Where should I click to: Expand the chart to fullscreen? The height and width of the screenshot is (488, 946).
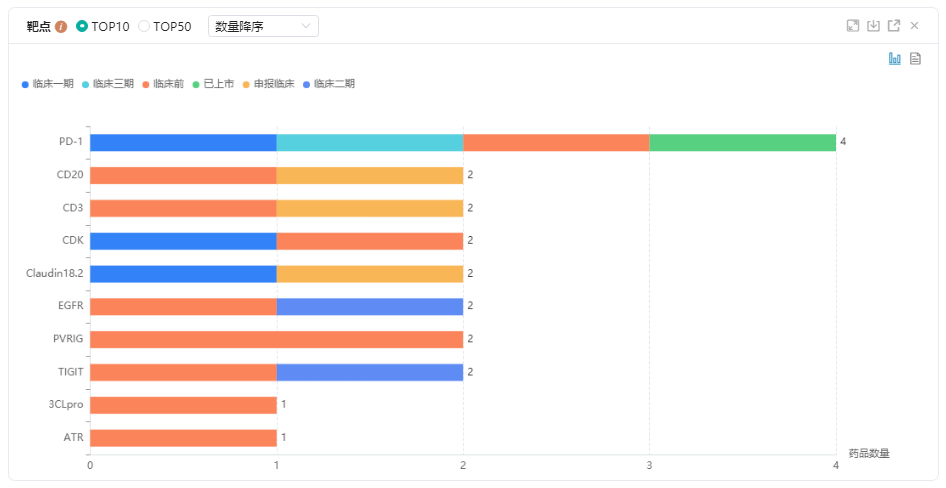853,26
